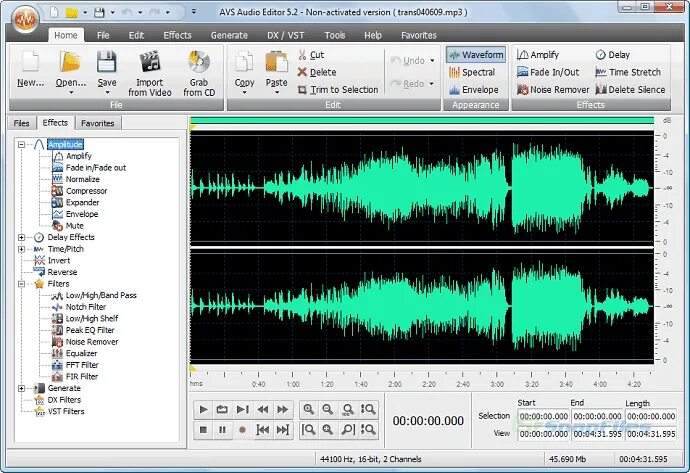Collapse the Filters tree node

tap(21, 284)
